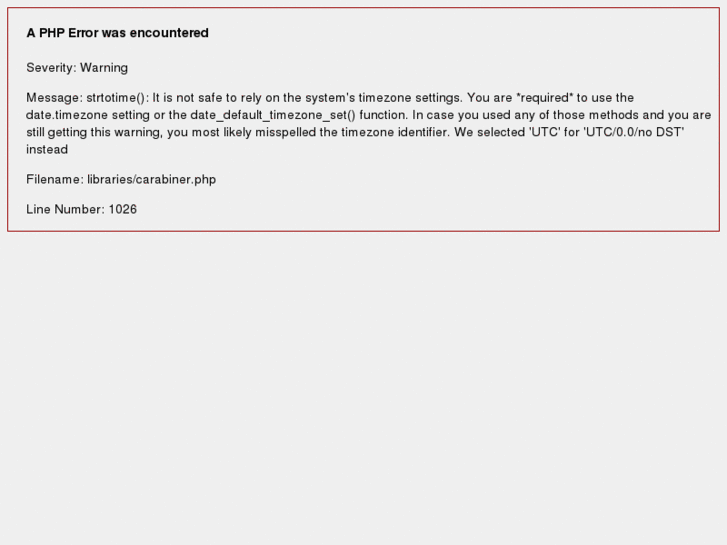Click the 'strtotime():' function name
This screenshot has width=727, height=545.
coord(118,98)
